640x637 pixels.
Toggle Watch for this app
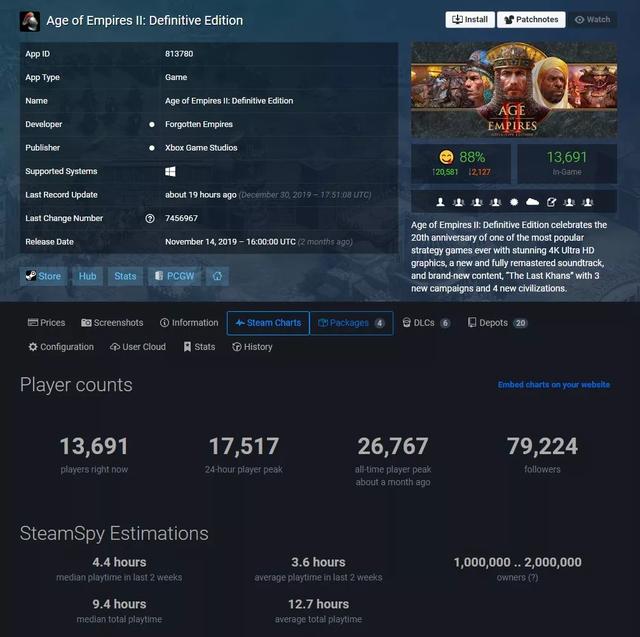(x=593, y=20)
